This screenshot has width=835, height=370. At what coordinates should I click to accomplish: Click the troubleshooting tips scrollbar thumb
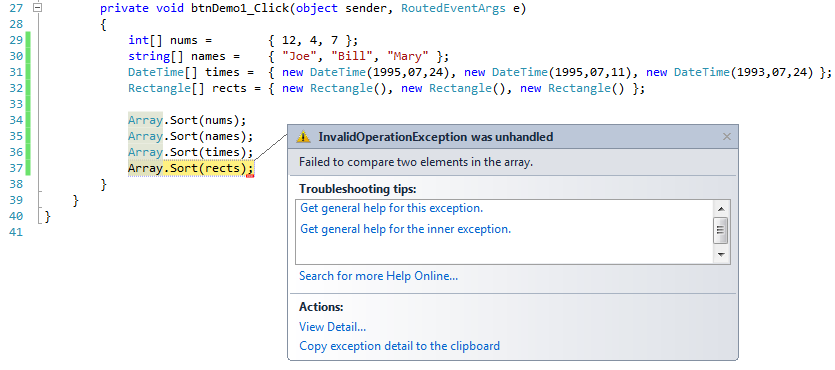[722, 230]
